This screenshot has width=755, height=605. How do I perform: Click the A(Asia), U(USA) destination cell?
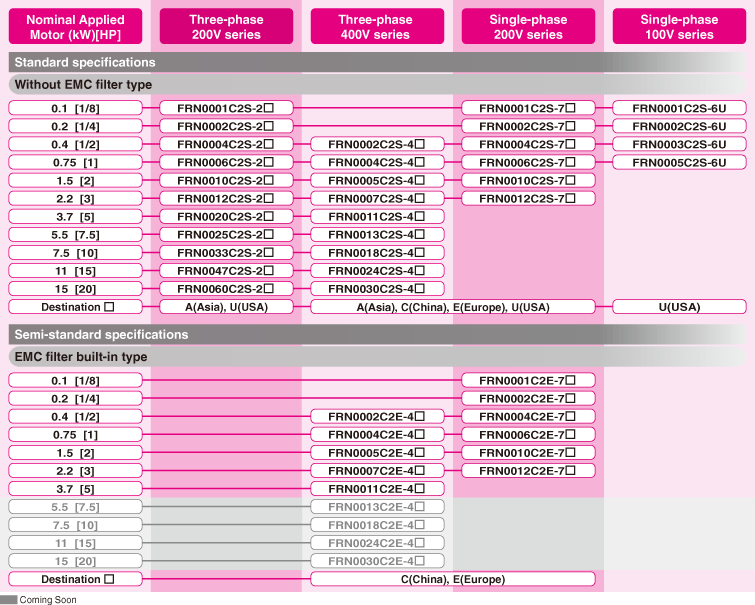click(x=226, y=307)
